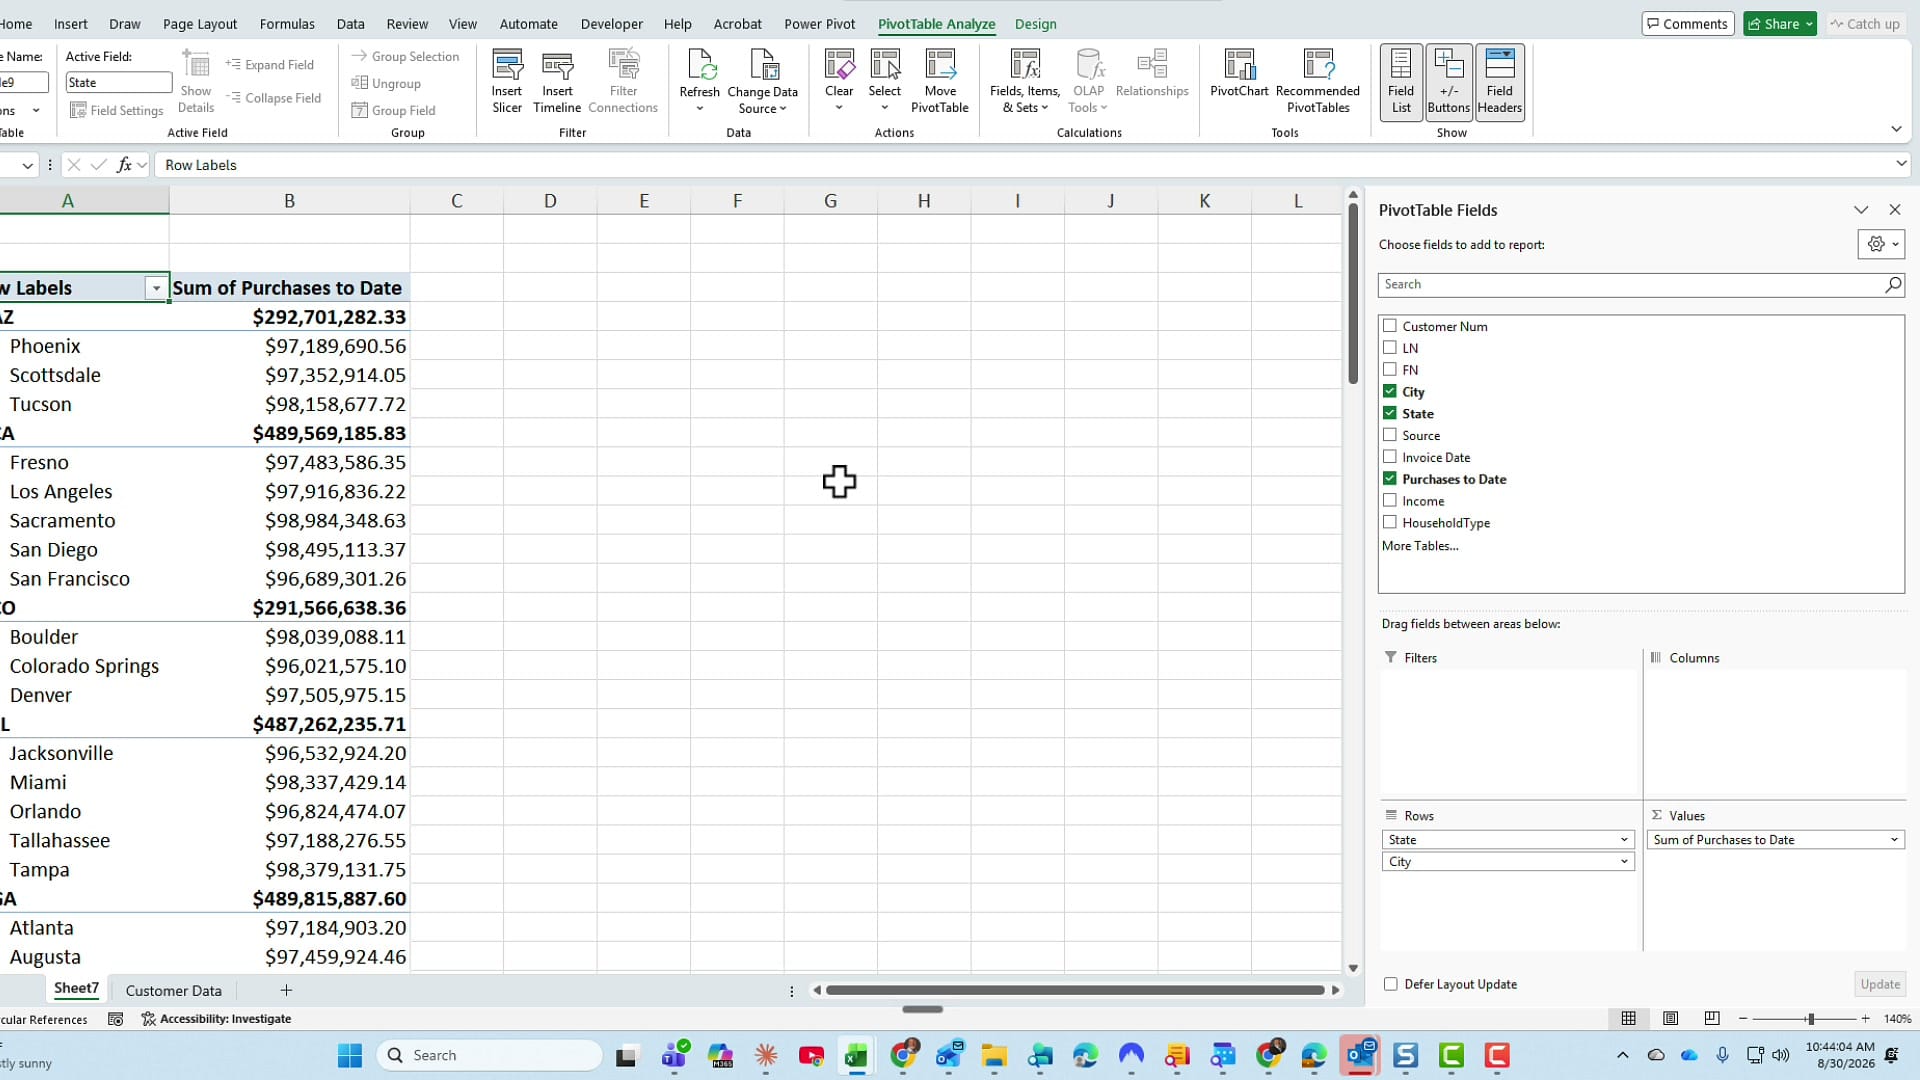This screenshot has height=1080, width=1920.
Task: Switch to Page Break Preview in status bar
Action: tap(1712, 1018)
